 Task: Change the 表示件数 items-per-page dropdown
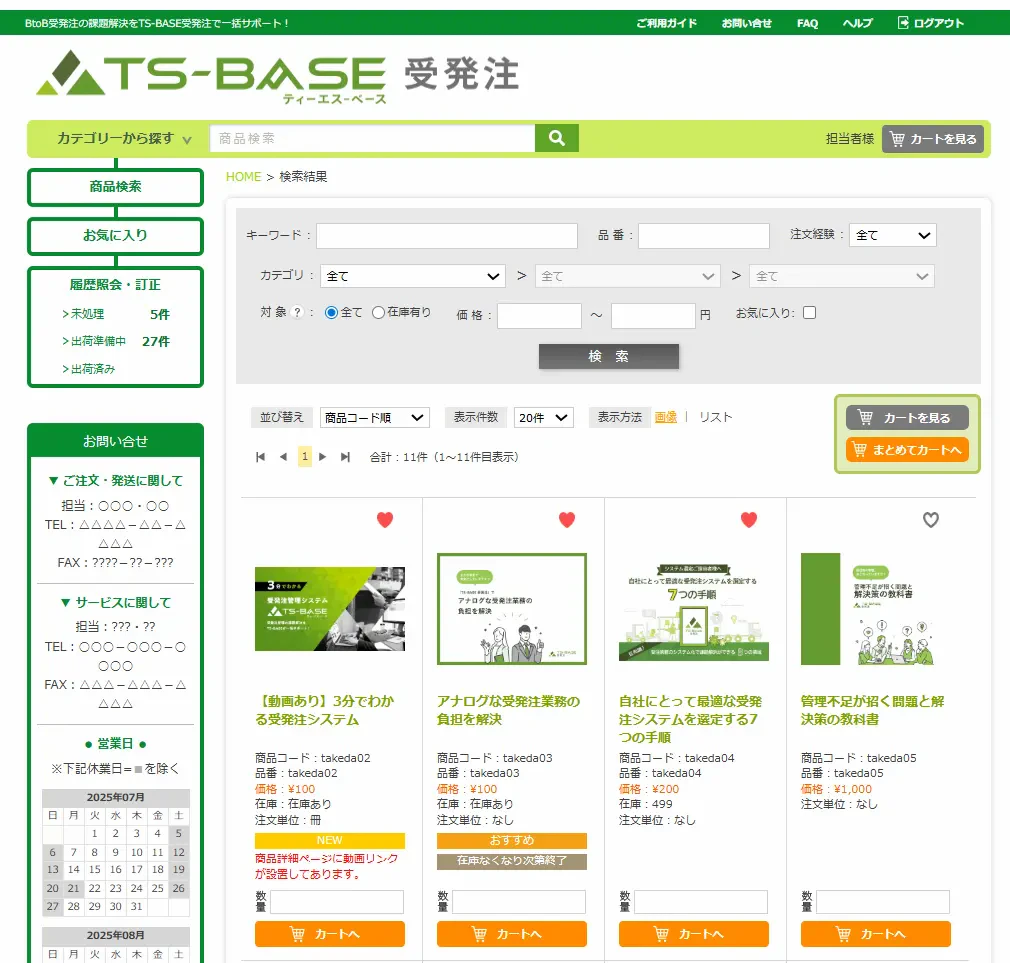point(543,417)
